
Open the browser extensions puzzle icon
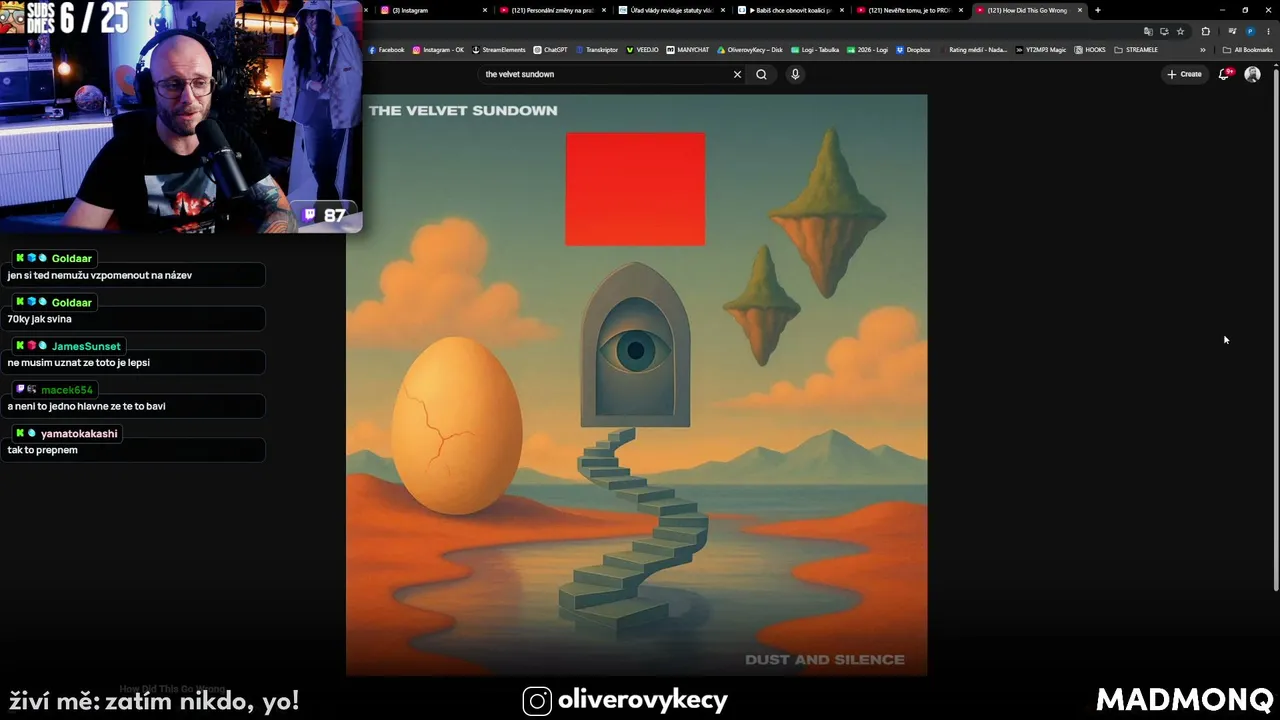[1205, 31]
